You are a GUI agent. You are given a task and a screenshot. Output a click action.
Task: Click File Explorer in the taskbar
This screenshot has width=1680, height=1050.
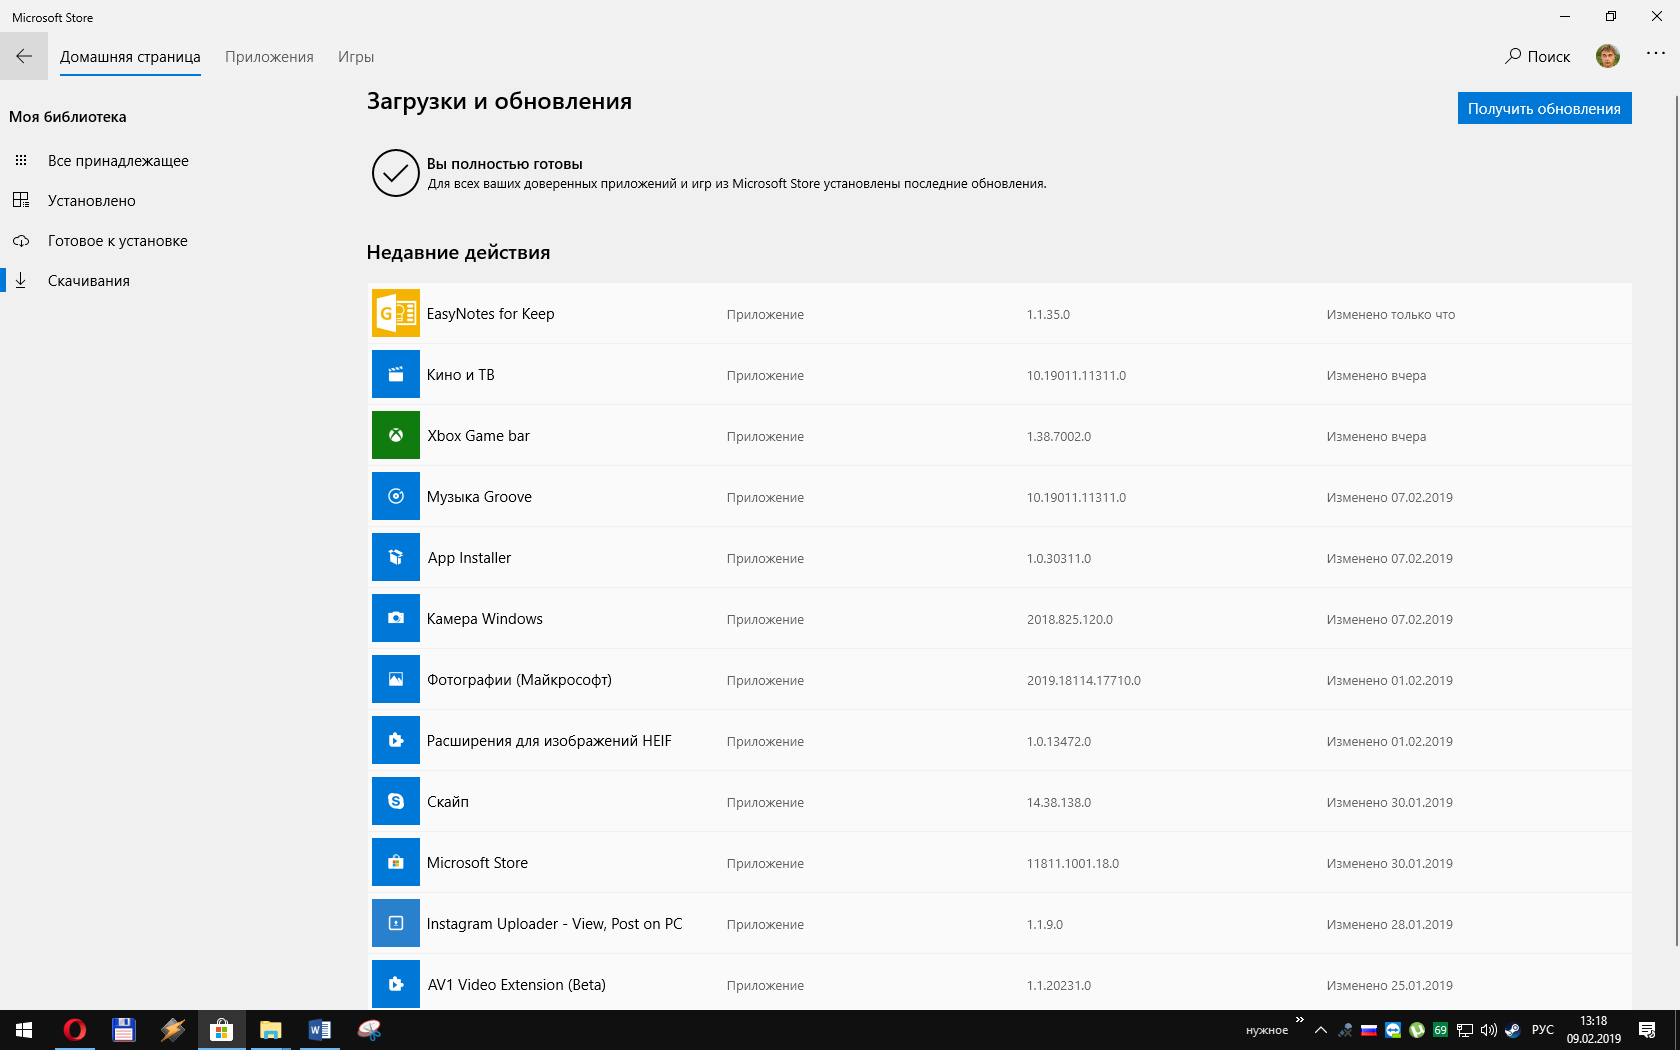pos(271,1030)
